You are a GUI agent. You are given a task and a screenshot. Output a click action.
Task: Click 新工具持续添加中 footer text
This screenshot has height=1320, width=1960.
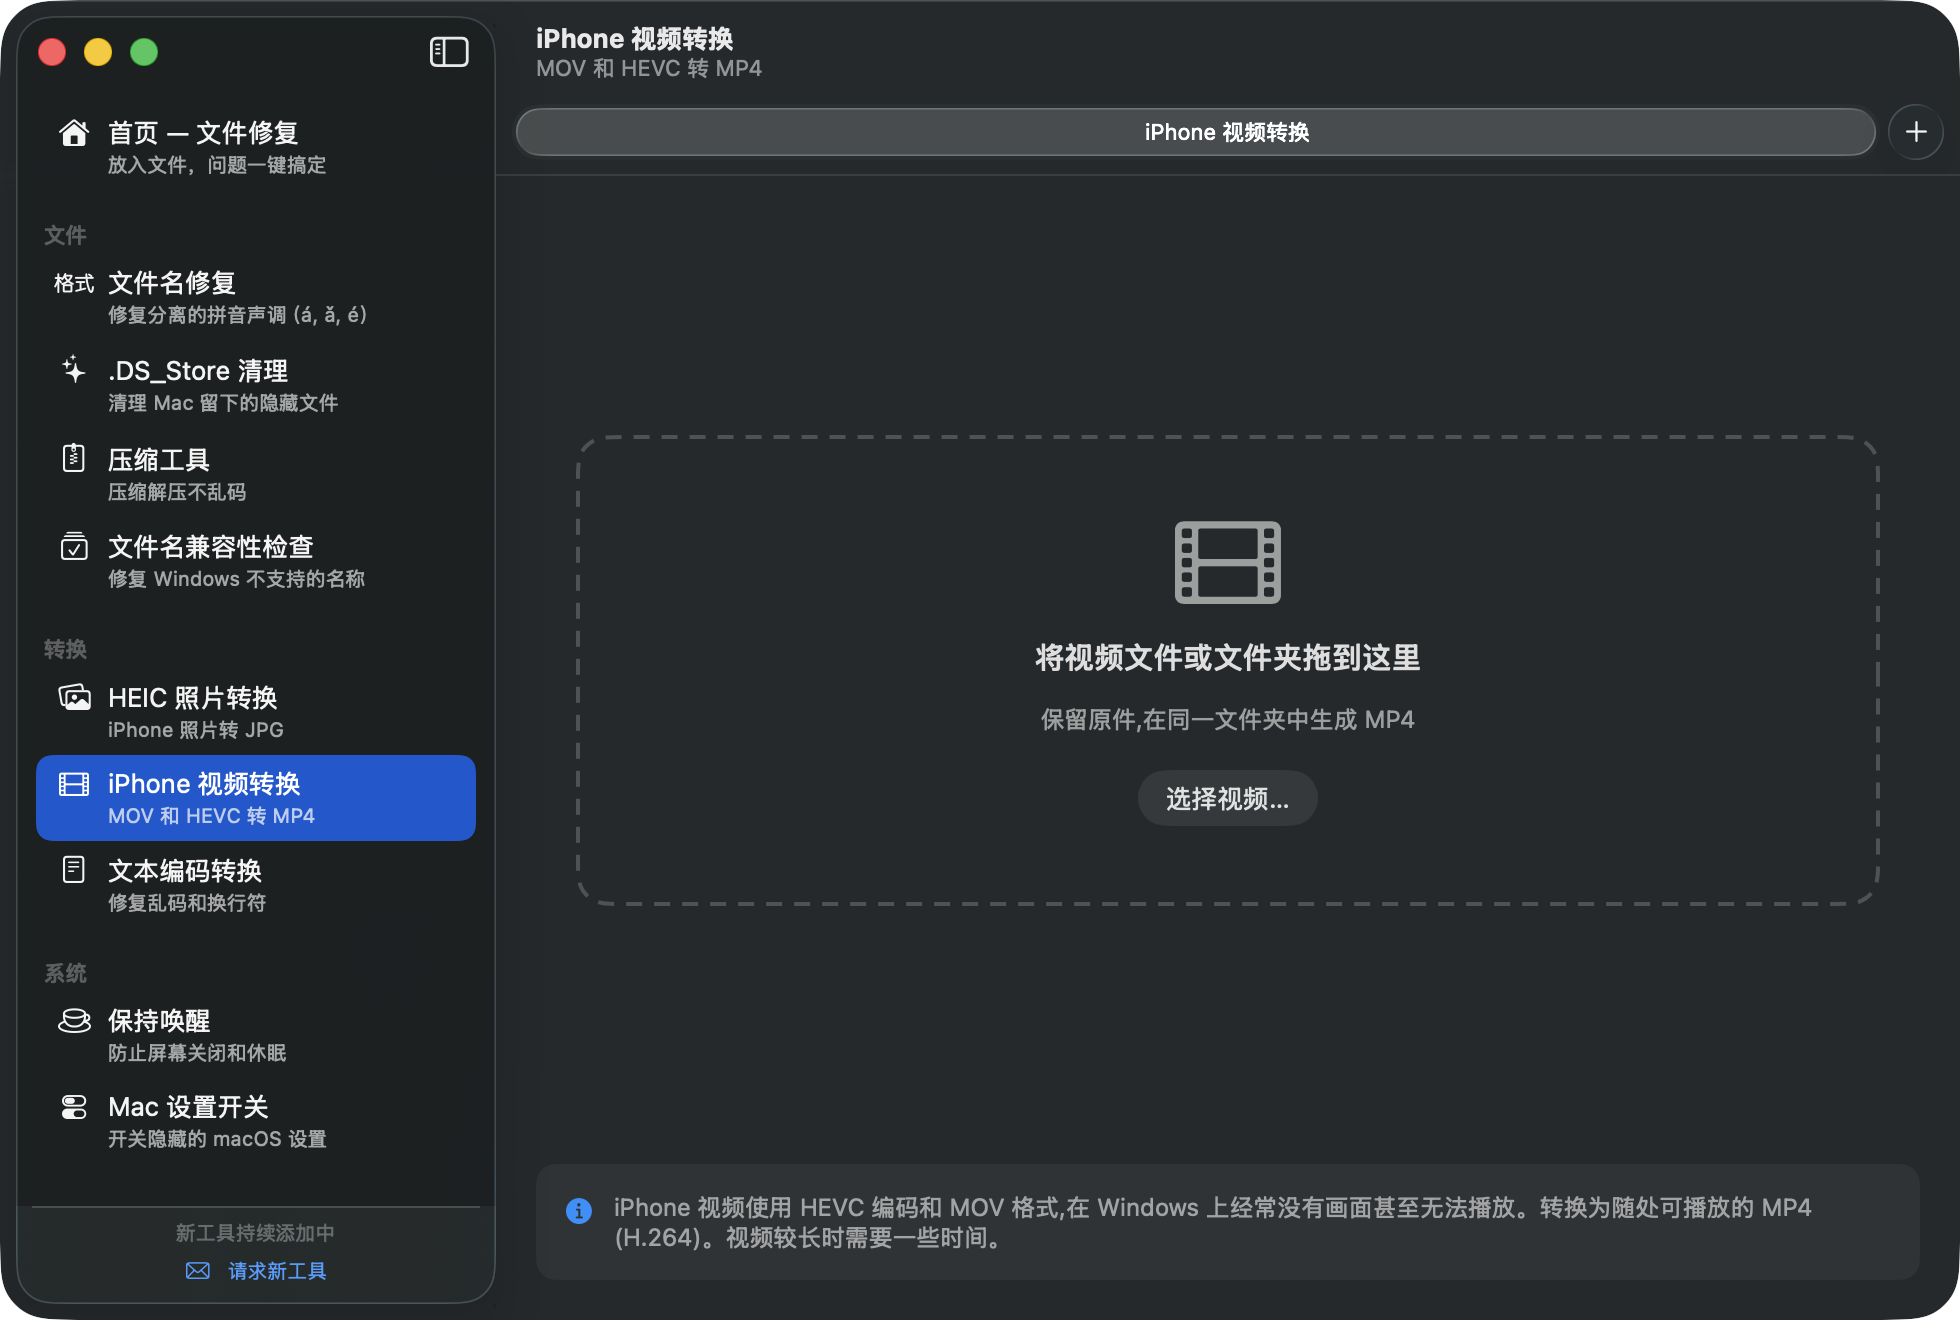(255, 1232)
